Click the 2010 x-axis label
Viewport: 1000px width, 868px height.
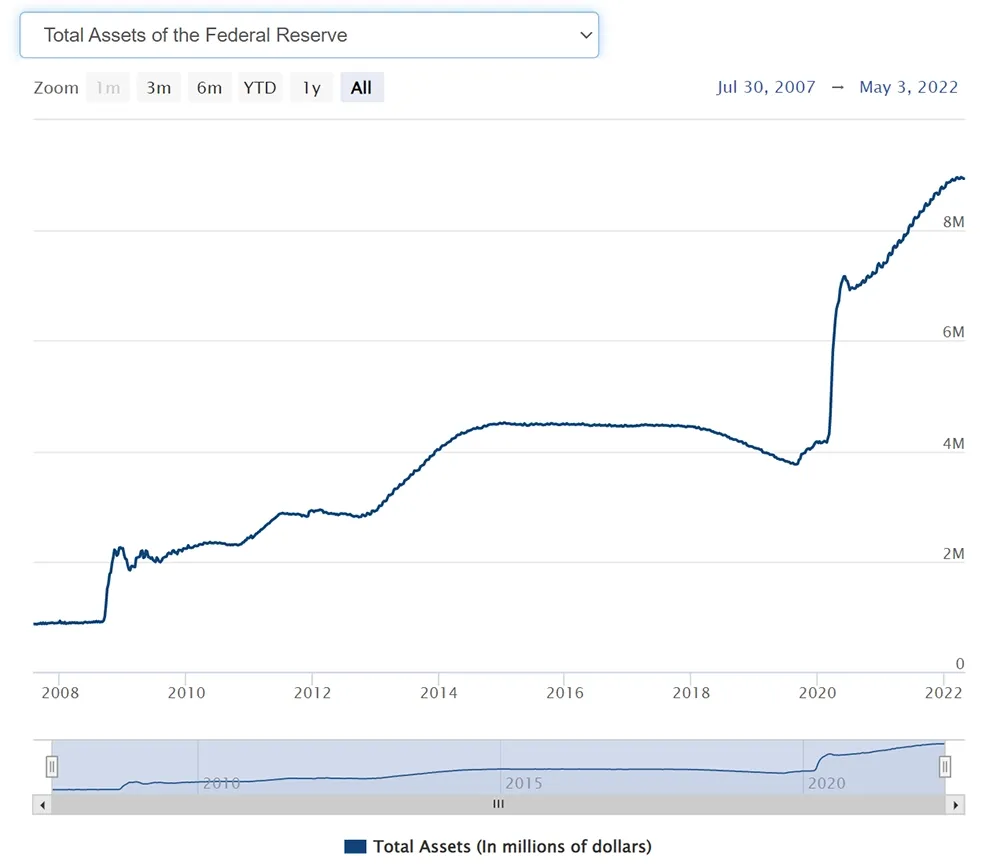[x=186, y=693]
